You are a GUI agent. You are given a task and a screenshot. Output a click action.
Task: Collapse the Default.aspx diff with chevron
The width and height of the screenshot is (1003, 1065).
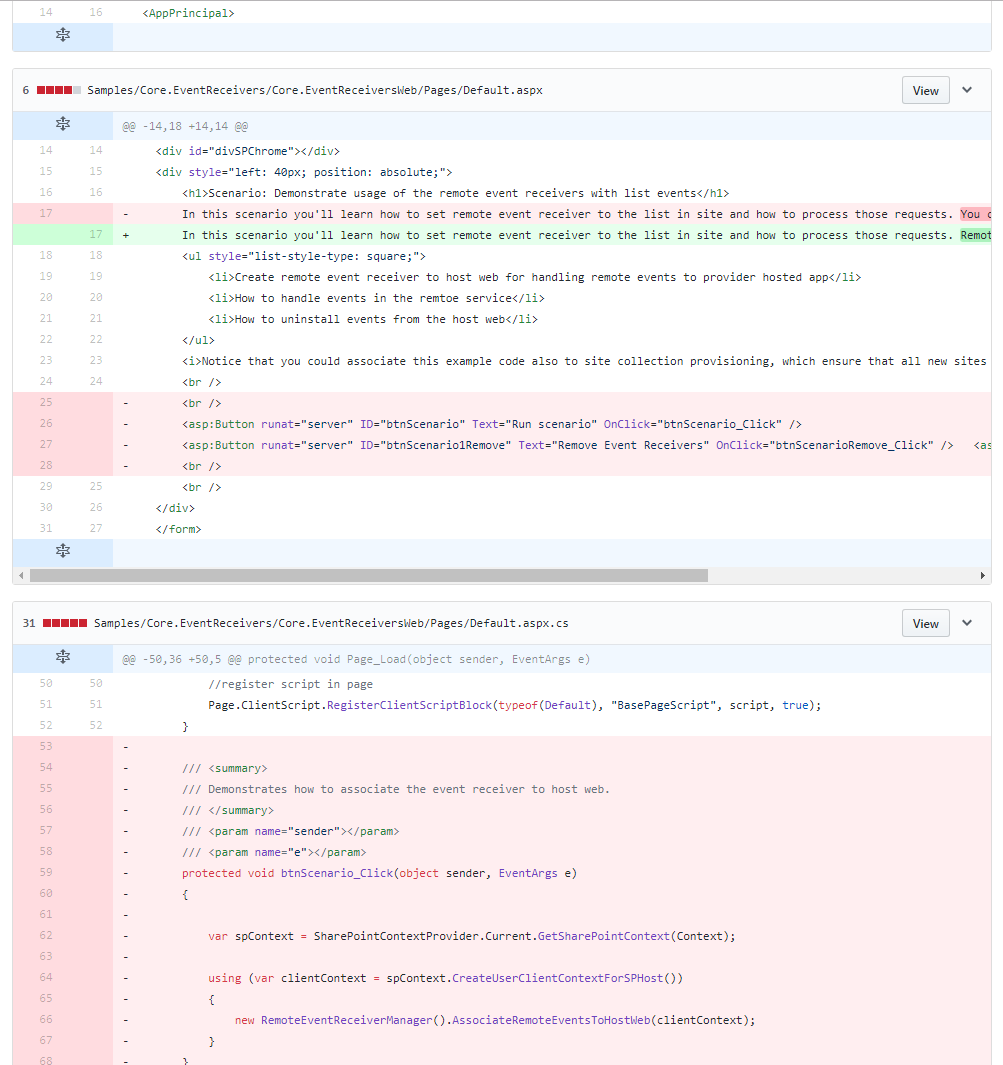point(967,90)
